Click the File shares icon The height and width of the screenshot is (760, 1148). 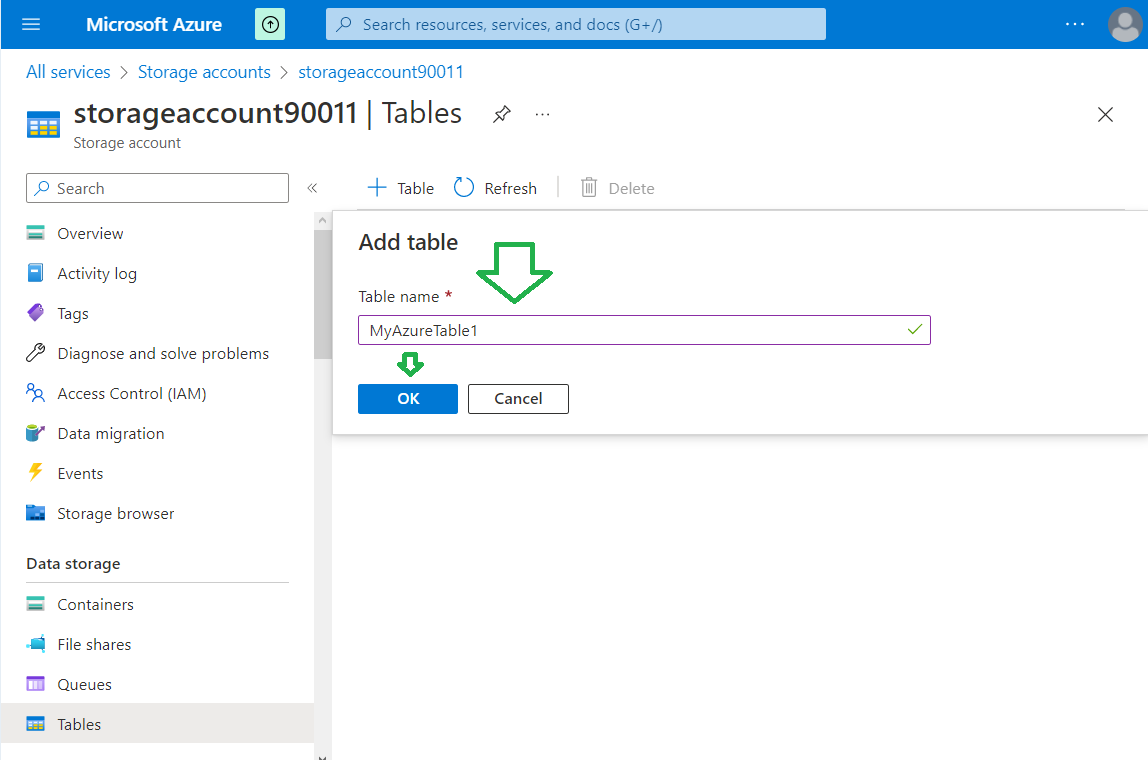click(x=35, y=644)
